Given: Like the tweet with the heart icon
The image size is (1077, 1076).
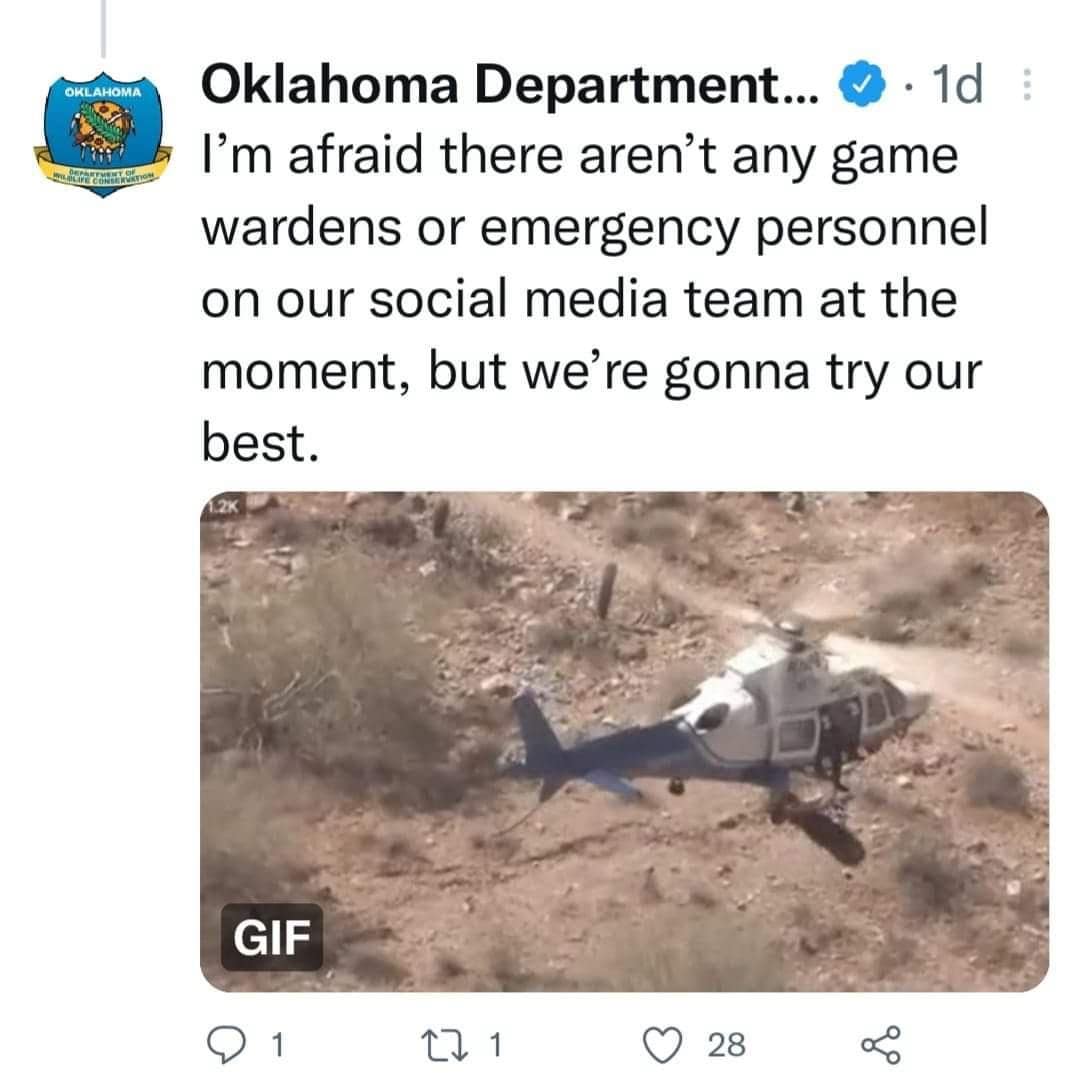Looking at the screenshot, I should [x=662, y=1045].
